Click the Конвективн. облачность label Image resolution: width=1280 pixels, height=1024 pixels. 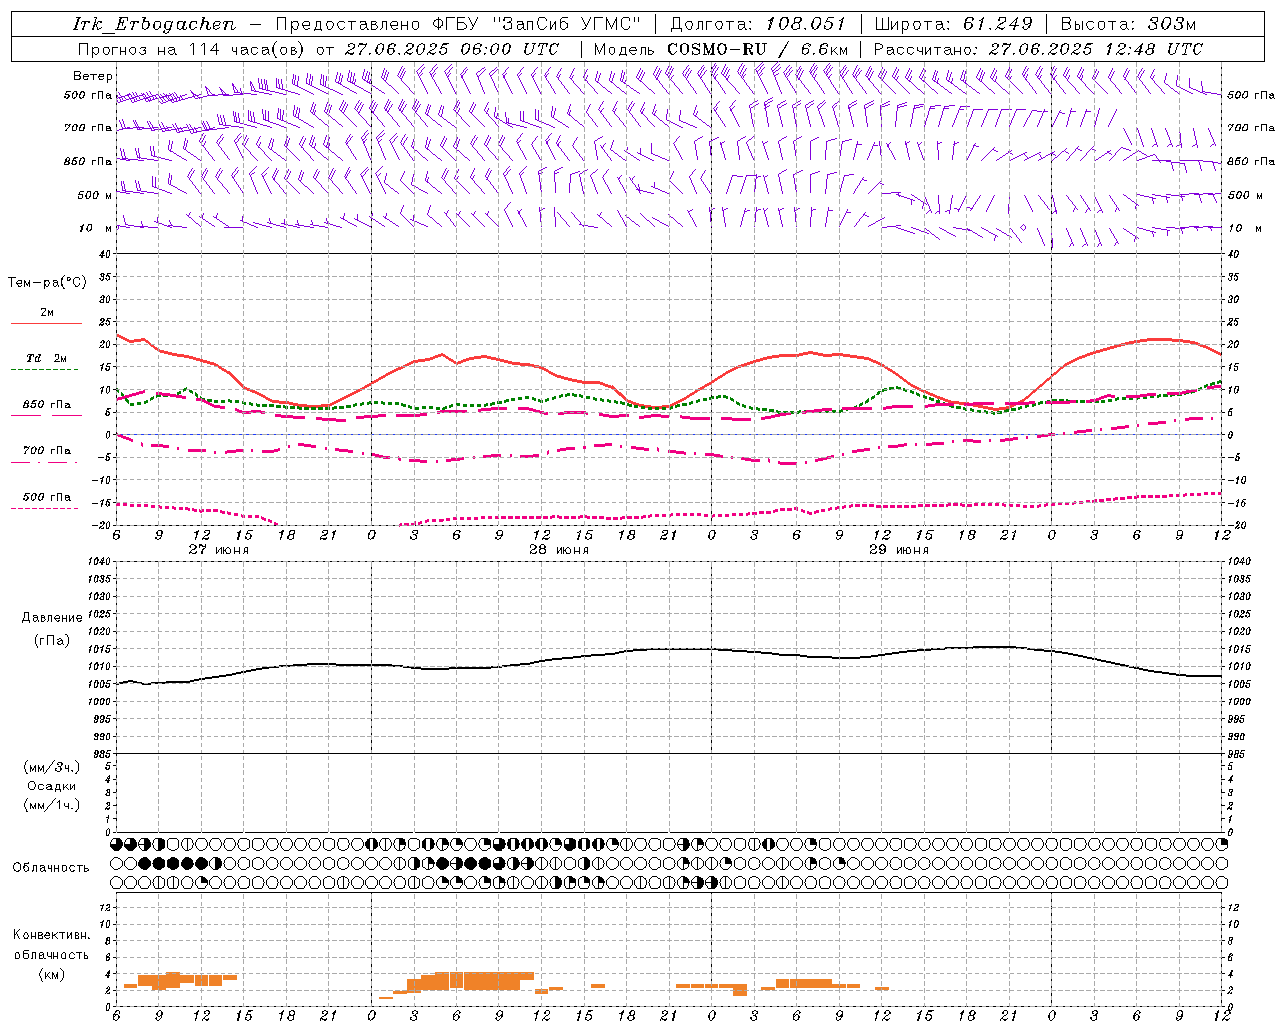51,945
